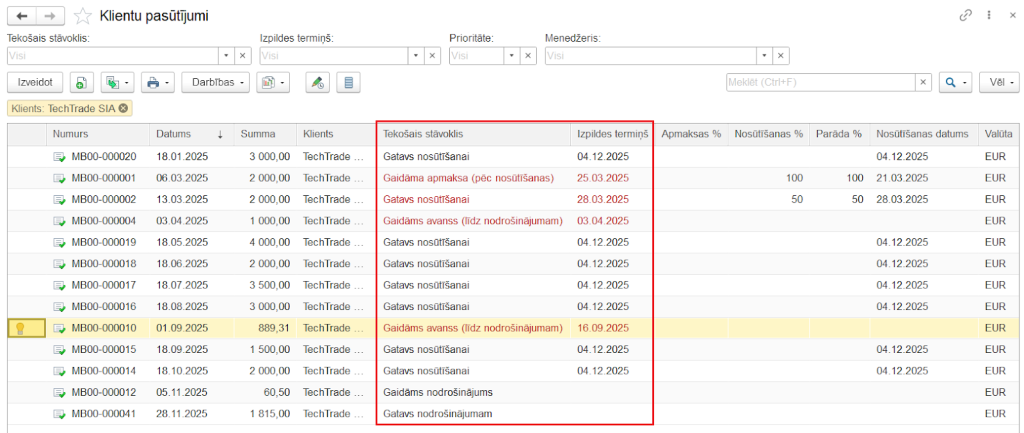Click the Izveidot button
Viewport: 1024px width, 433px height.
[x=35, y=82]
